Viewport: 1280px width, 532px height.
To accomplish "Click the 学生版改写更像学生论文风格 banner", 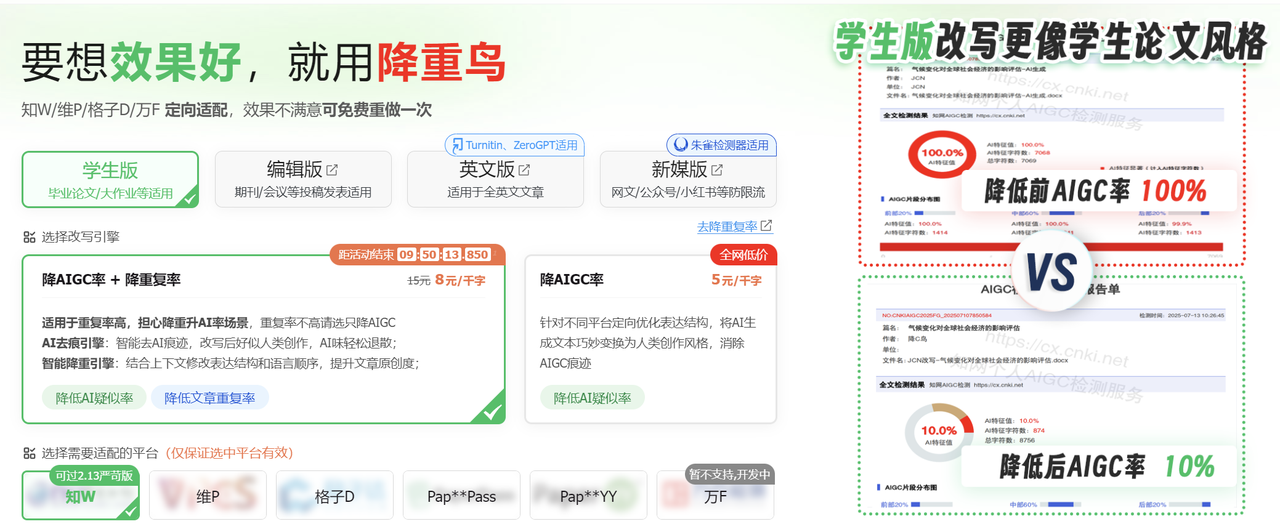I will click(x=1051, y=40).
